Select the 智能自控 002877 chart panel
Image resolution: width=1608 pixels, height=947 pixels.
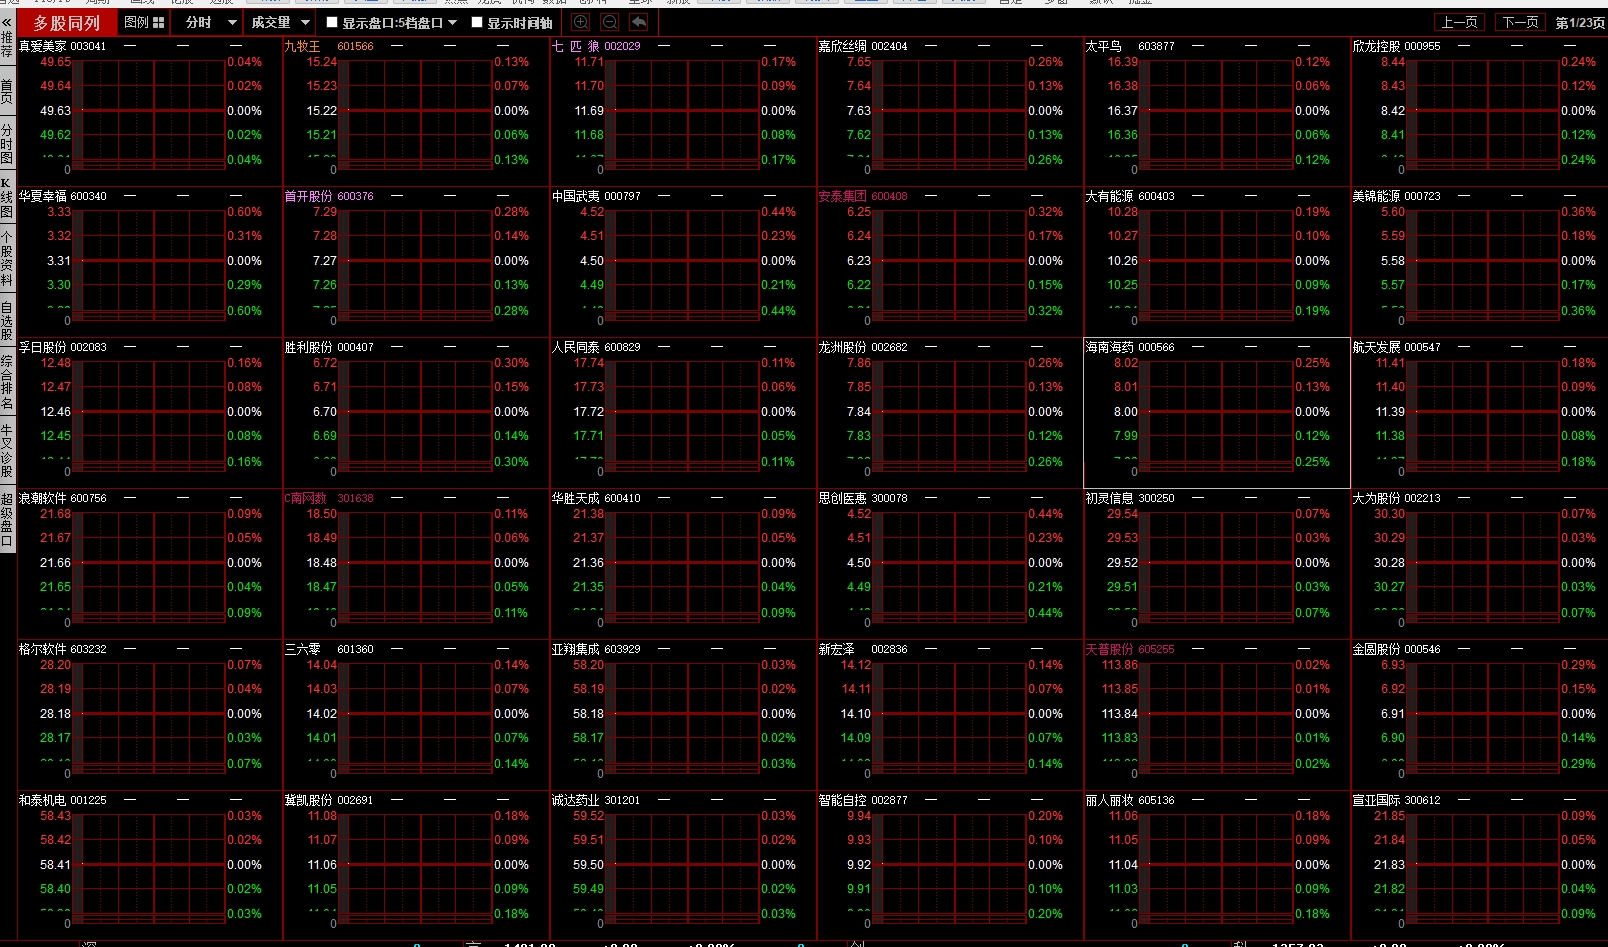pos(950,866)
